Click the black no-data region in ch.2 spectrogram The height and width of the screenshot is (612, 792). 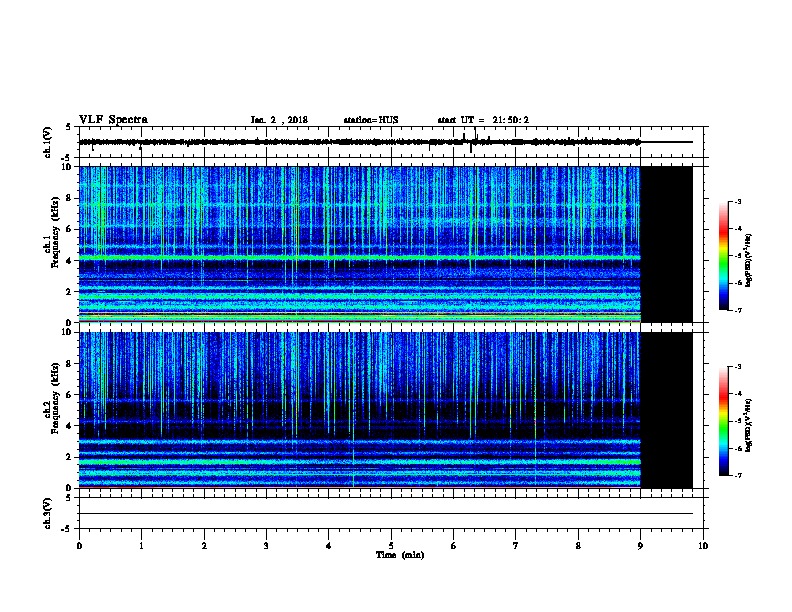pyautogui.click(x=666, y=410)
